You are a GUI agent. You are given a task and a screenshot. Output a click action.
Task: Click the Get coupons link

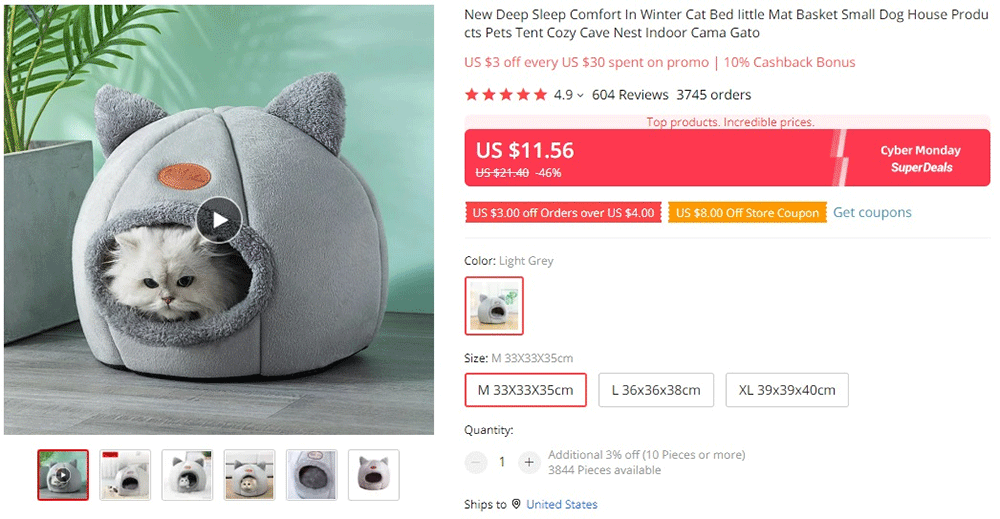(872, 213)
